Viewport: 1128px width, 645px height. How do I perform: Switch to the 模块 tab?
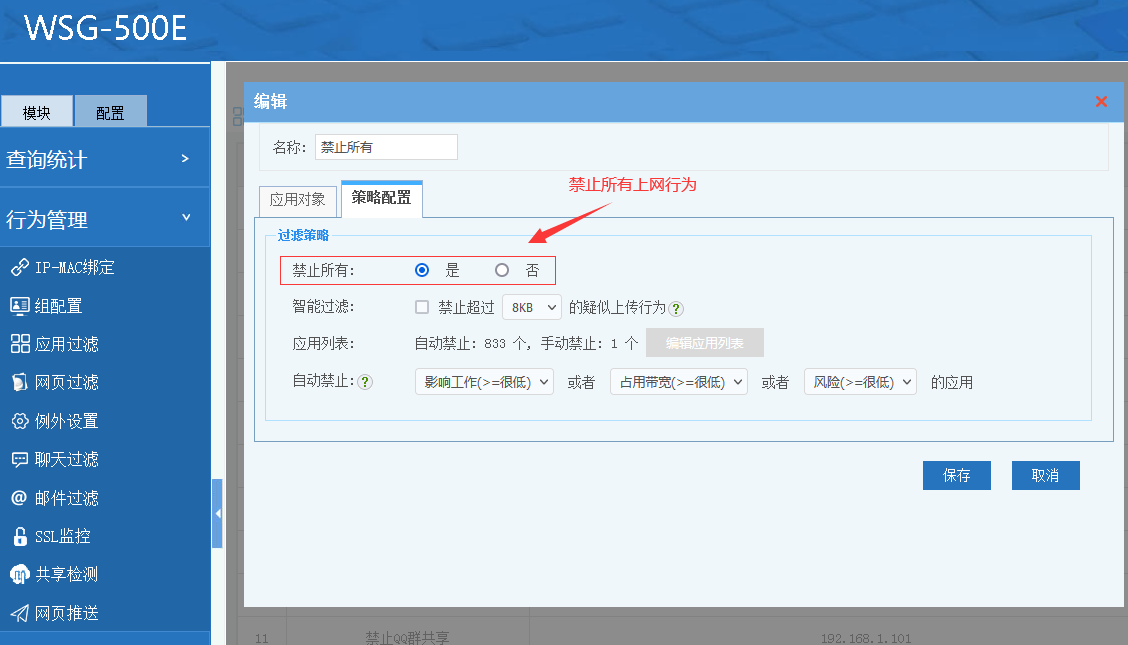click(37, 112)
